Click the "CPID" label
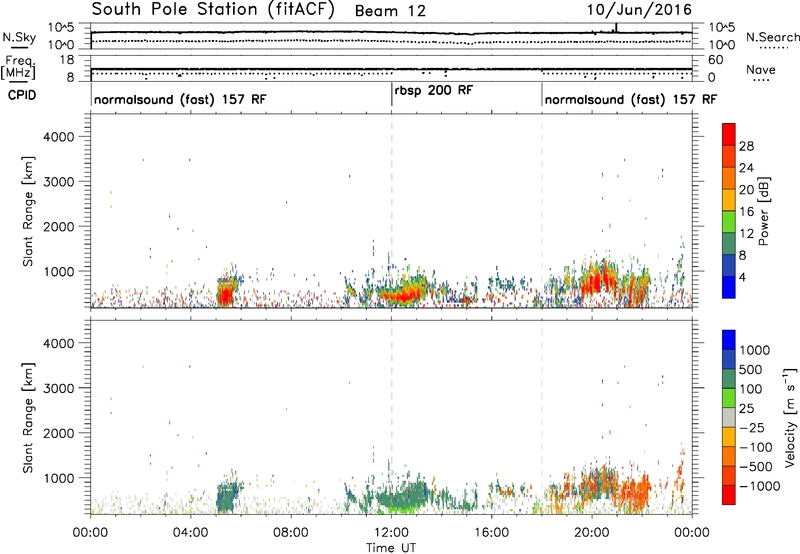800x554 pixels. coord(22,95)
